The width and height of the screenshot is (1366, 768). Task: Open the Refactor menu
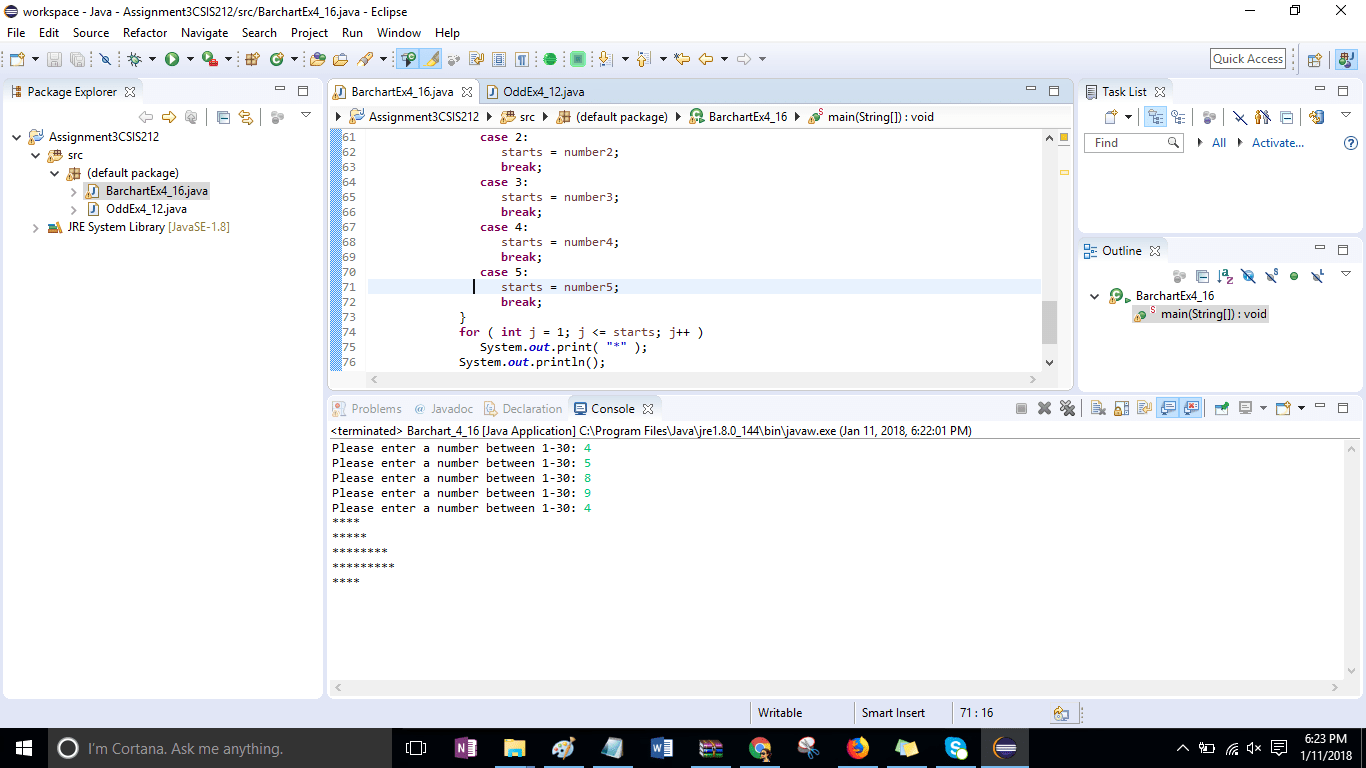(x=144, y=32)
